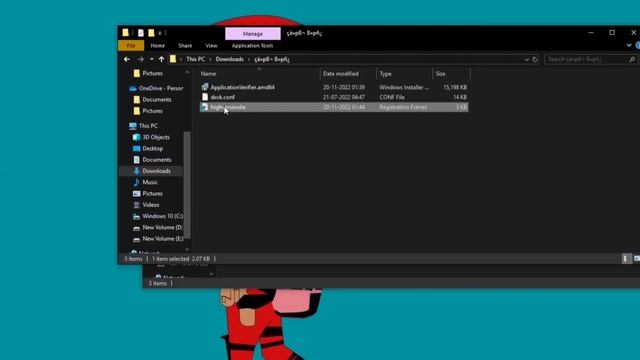
Task: Open Pictures under This PC
Action: 152,193
